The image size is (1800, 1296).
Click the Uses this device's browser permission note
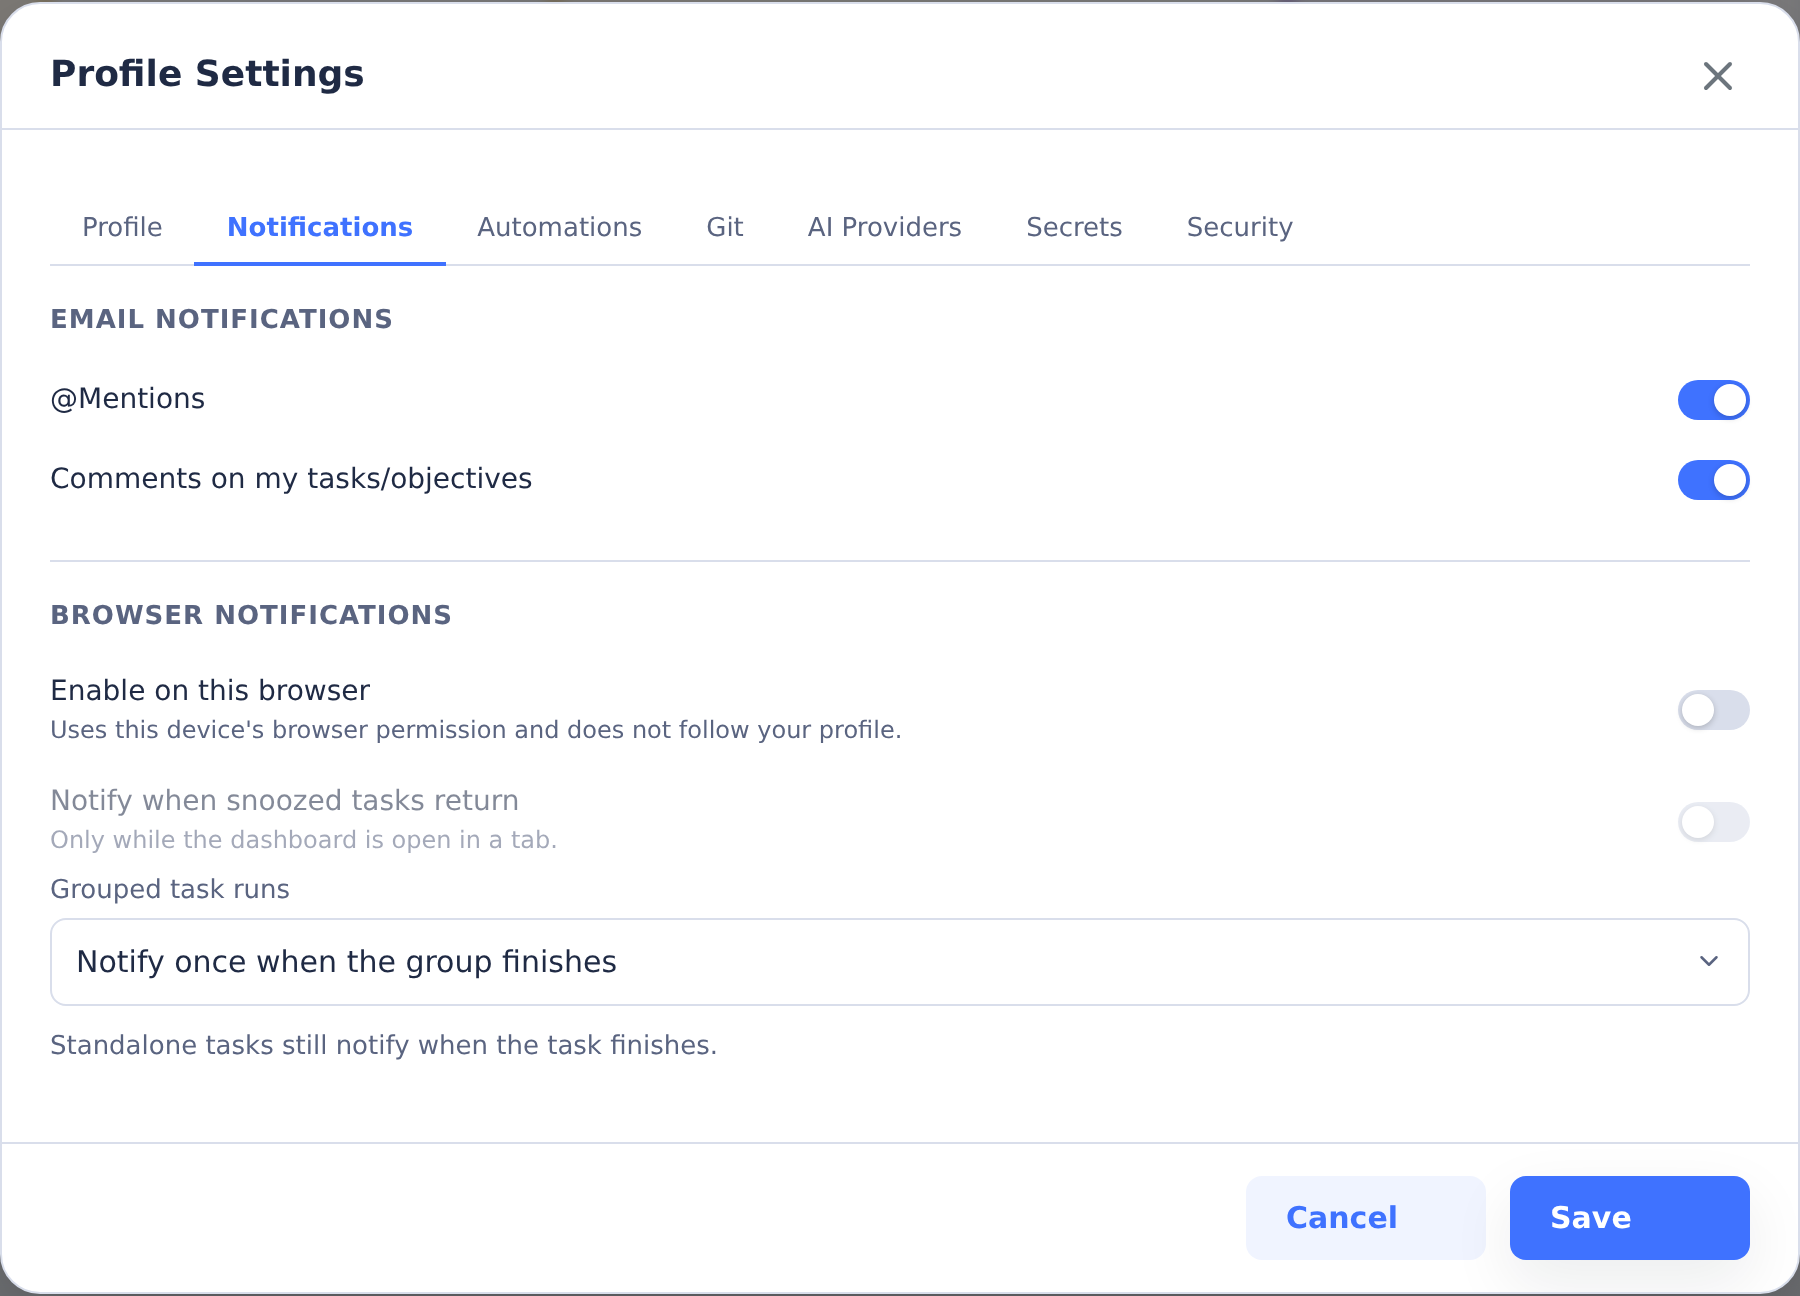pos(476,730)
